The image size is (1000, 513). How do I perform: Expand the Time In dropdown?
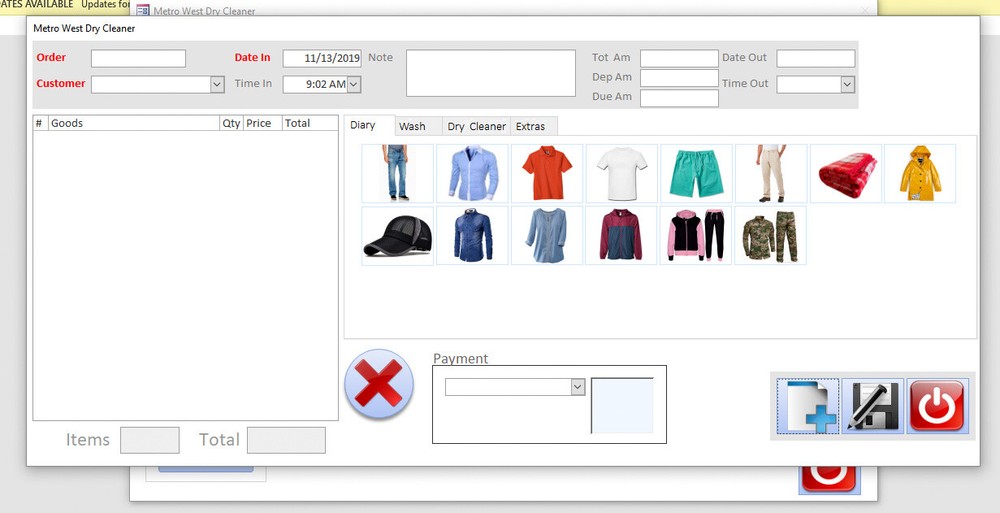(354, 84)
